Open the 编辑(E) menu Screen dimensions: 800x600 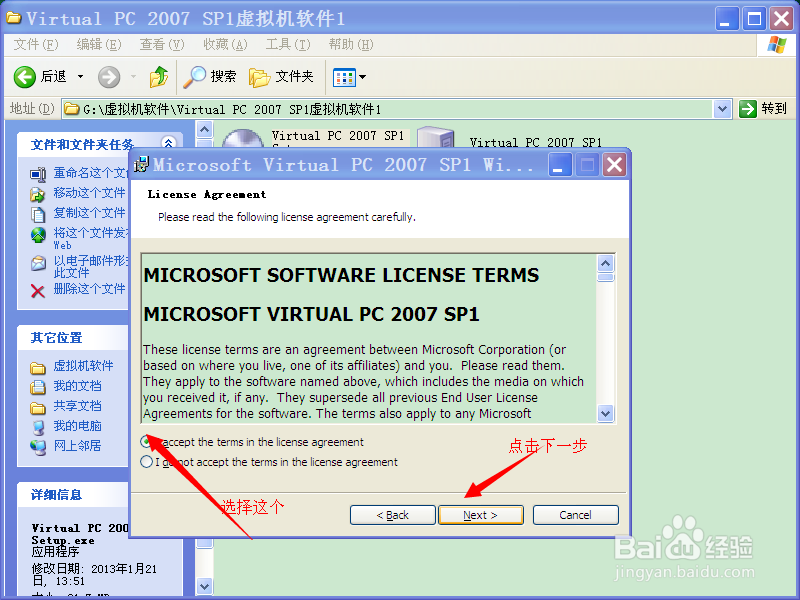click(99, 45)
